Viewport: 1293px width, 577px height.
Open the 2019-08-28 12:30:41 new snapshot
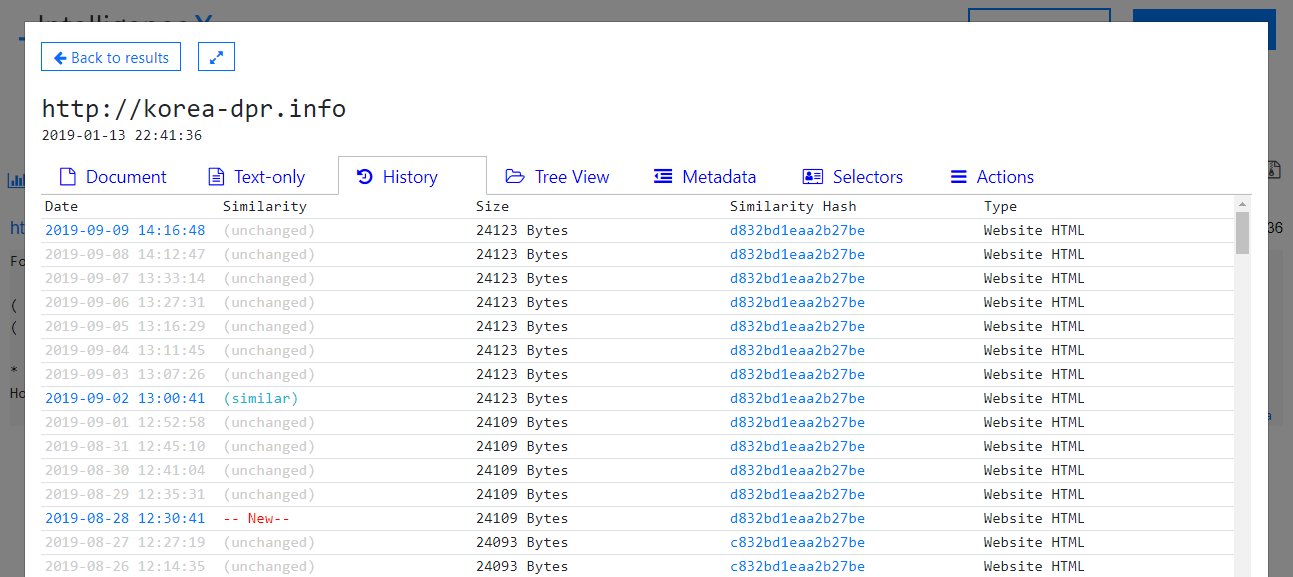[x=125, y=518]
